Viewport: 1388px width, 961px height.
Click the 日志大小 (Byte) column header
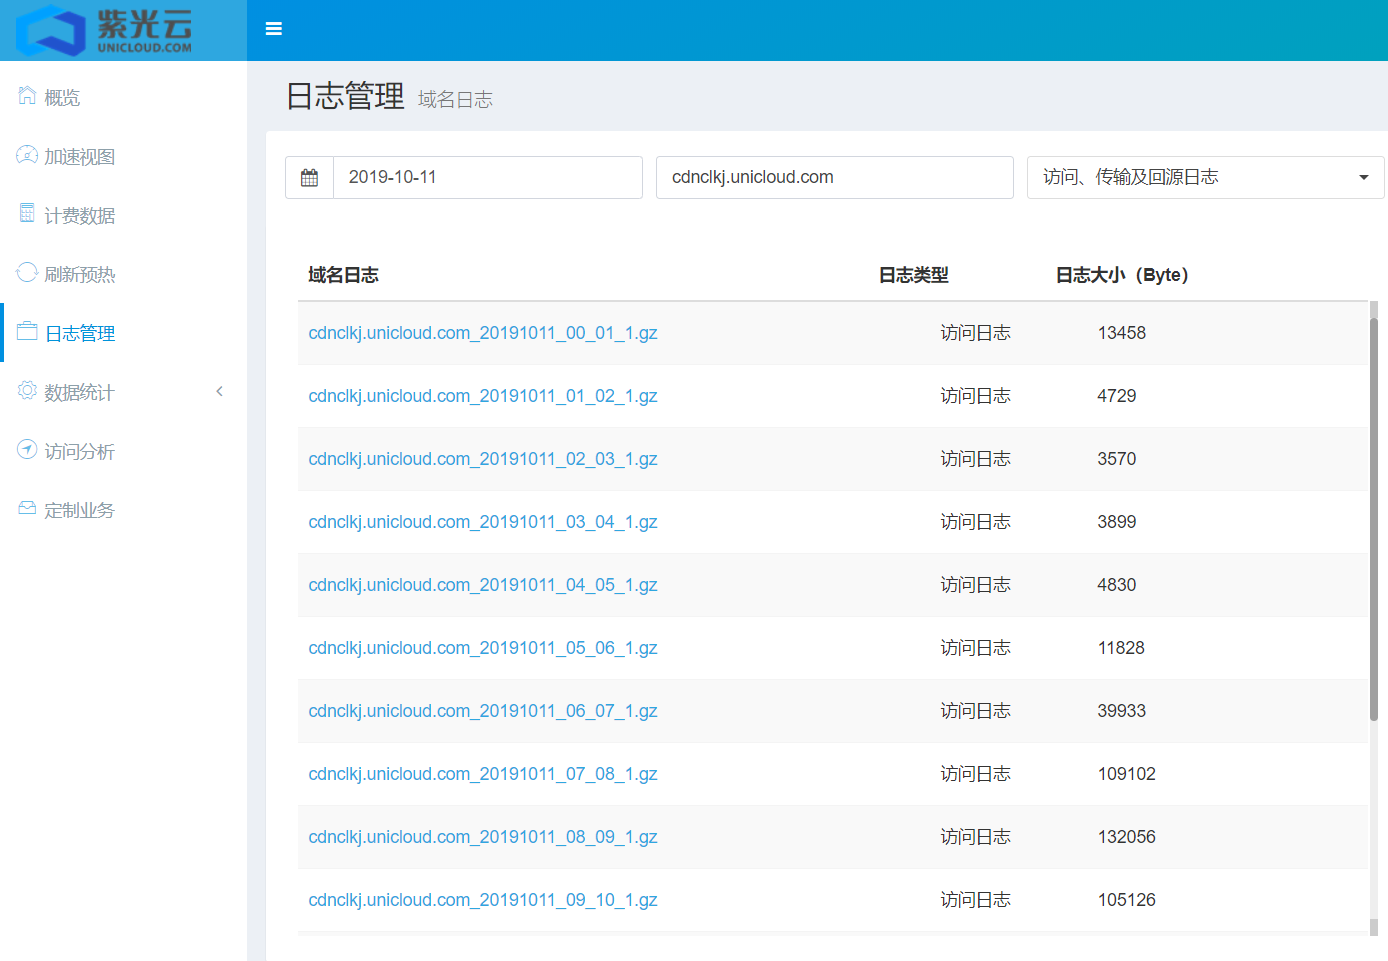point(1122,275)
